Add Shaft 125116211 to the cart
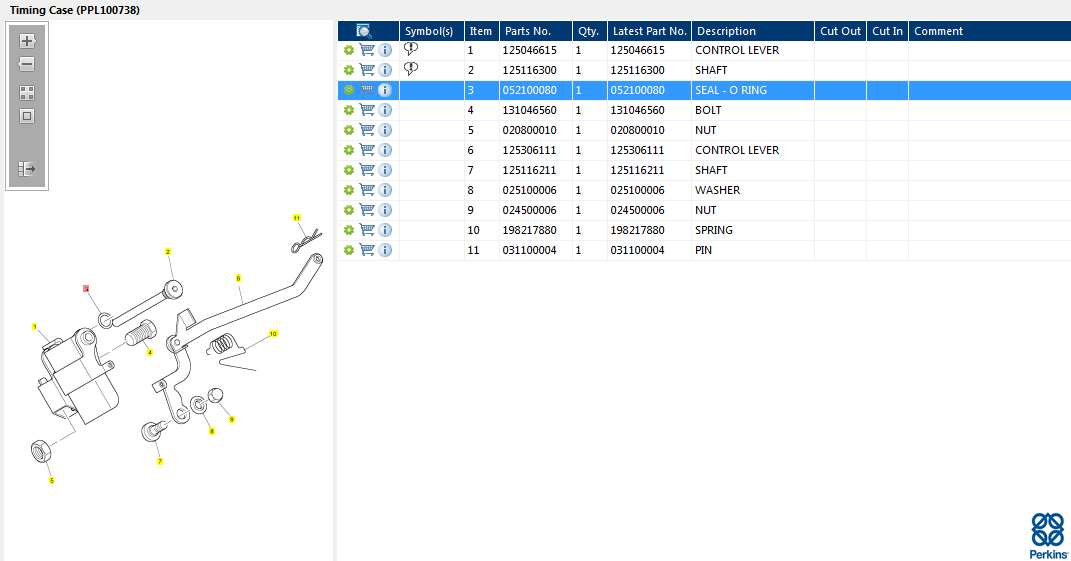Screen dimensions: 1071x561 (x=367, y=169)
